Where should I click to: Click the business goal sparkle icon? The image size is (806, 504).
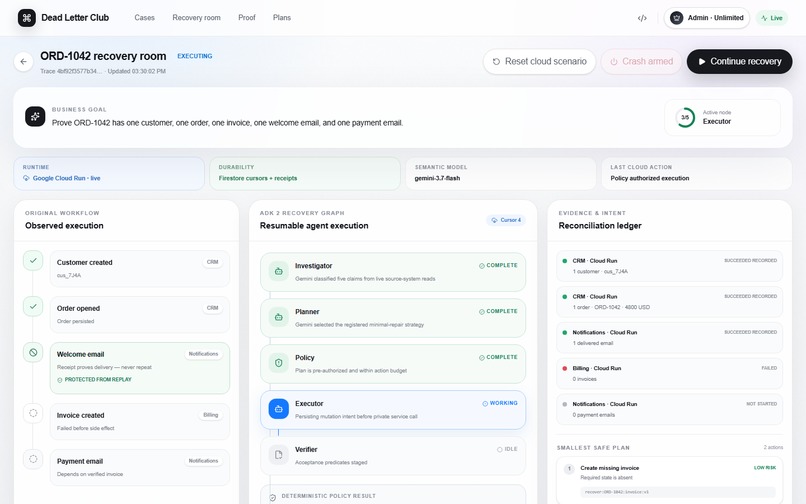[35, 117]
